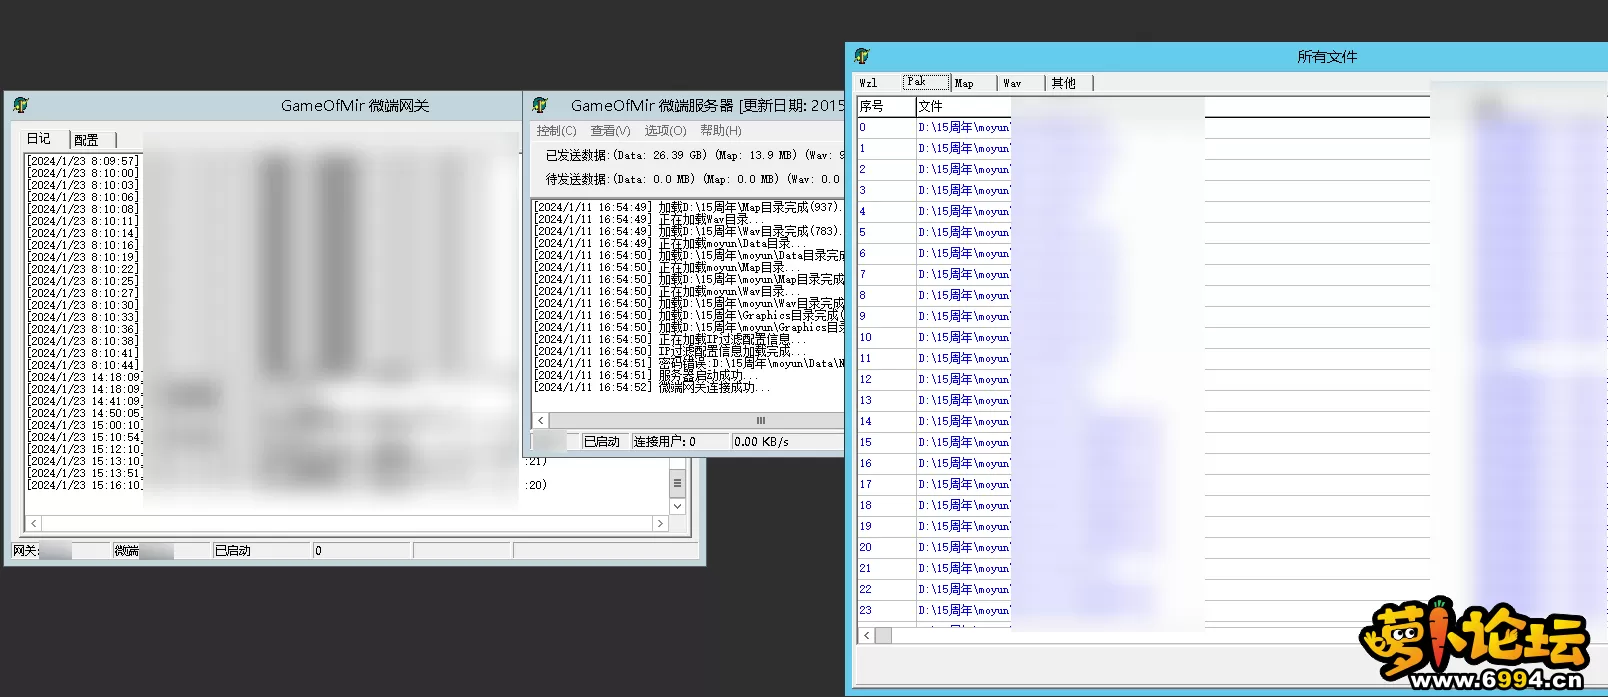
Task: Click left arrow of 微端网关 horizontal scrollbar
Action: coord(34,523)
